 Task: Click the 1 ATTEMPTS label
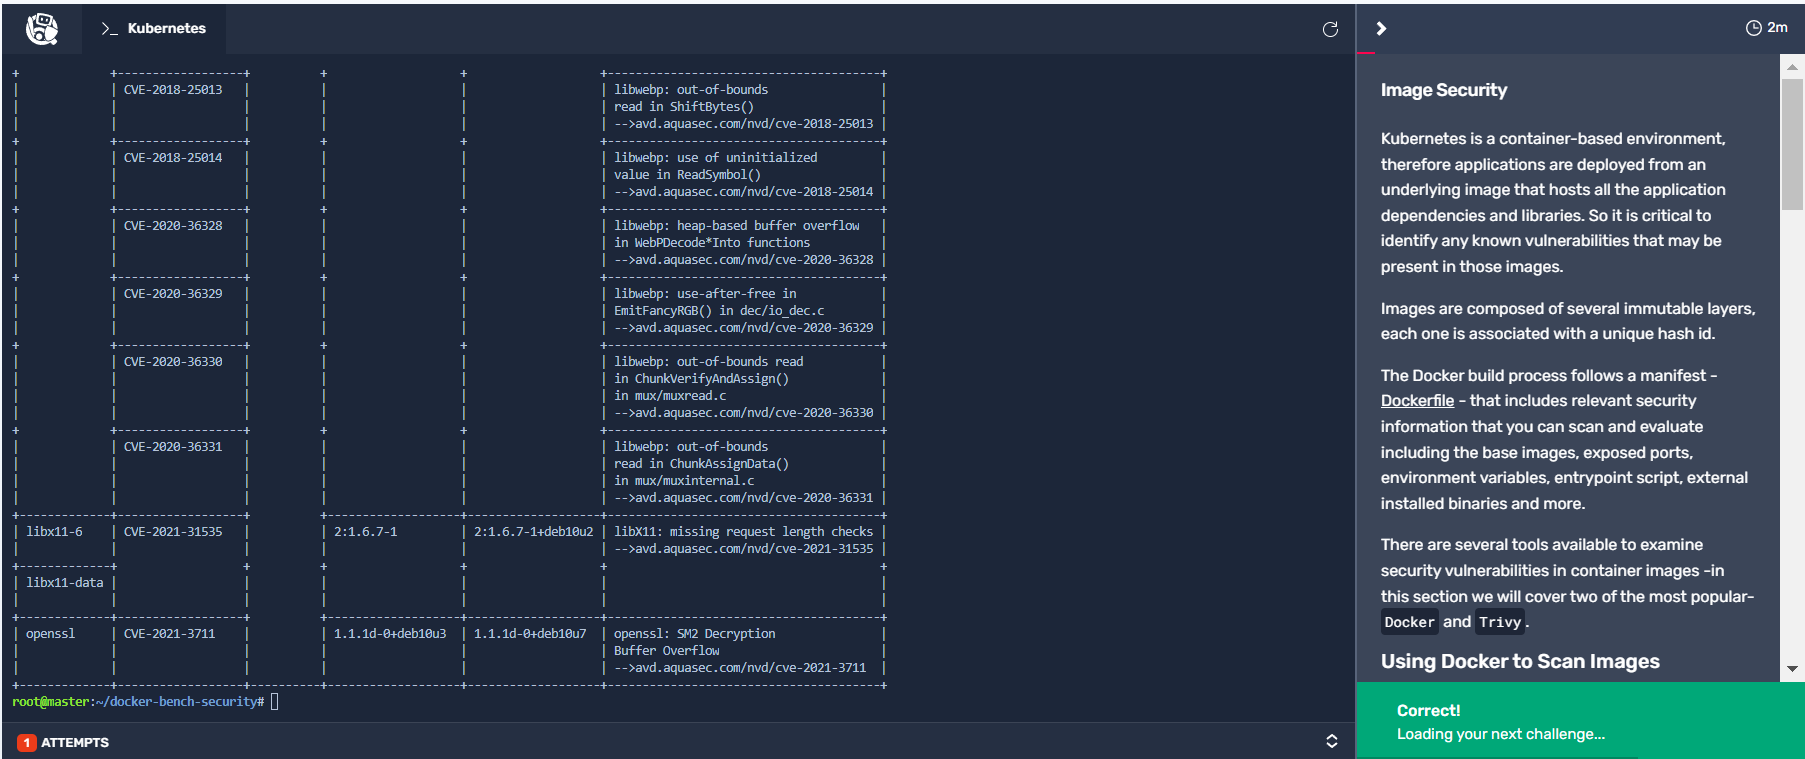coord(64,742)
